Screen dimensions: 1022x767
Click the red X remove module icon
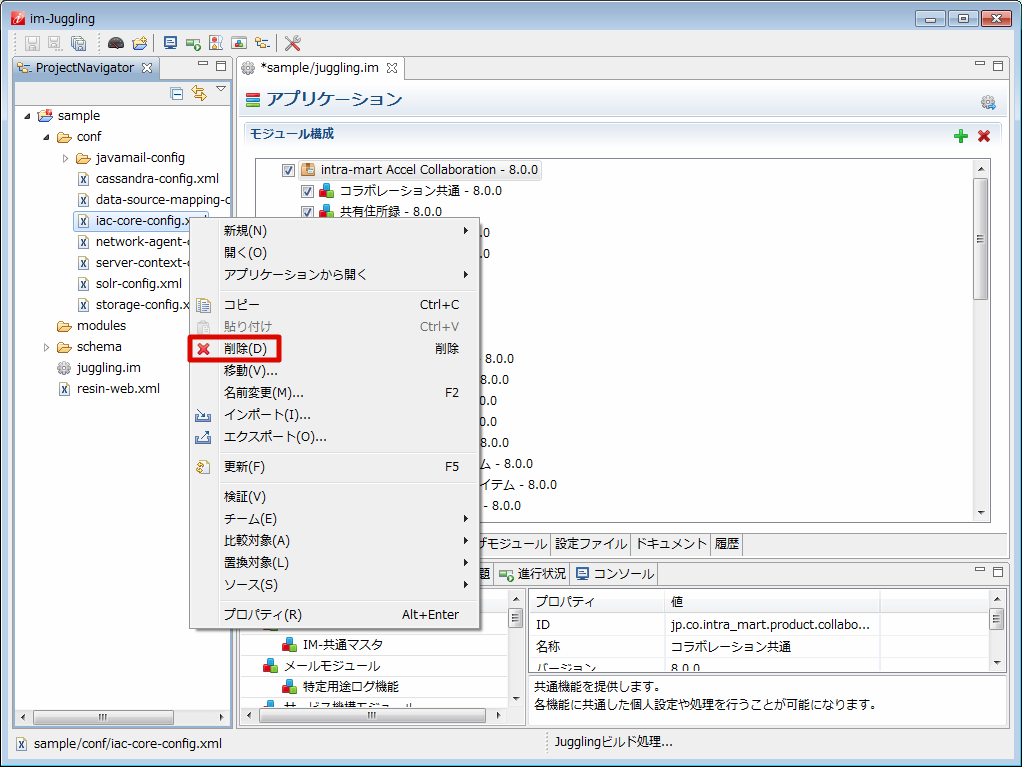coord(984,136)
